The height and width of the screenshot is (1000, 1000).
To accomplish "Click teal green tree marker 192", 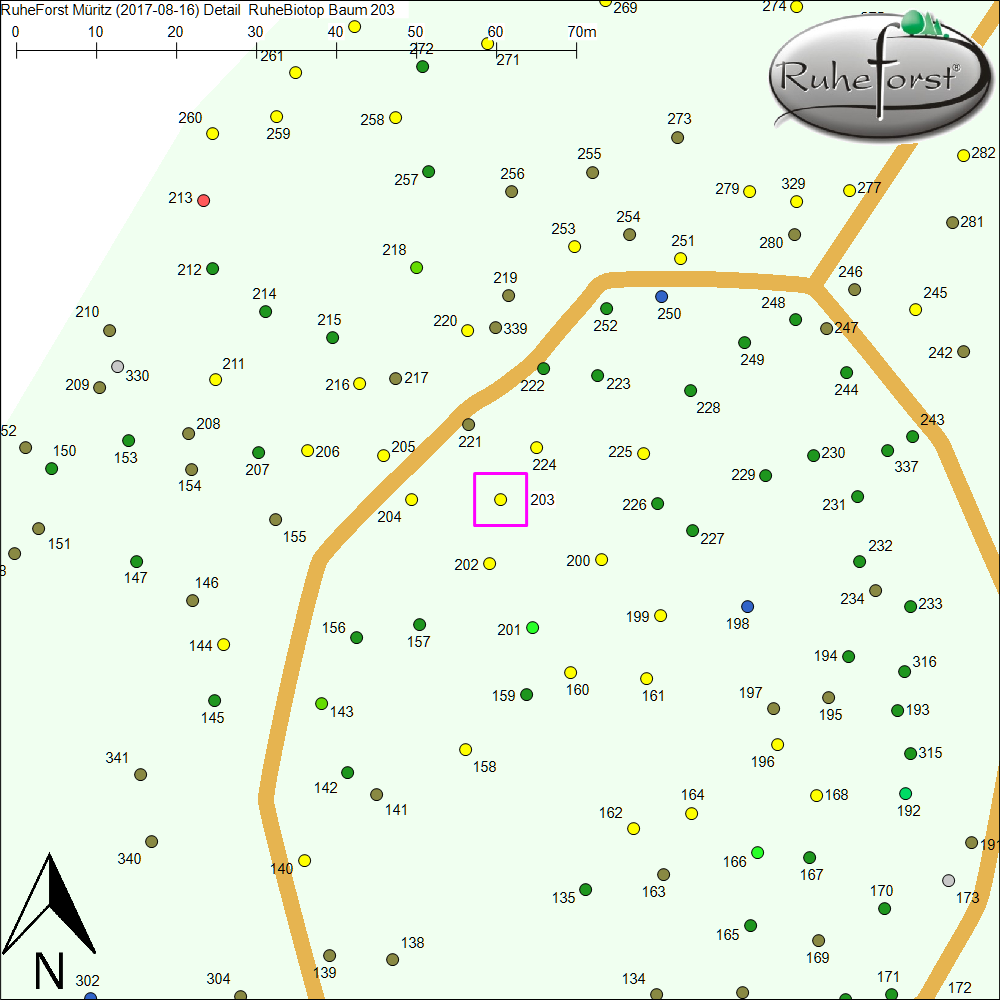I will 906,794.
